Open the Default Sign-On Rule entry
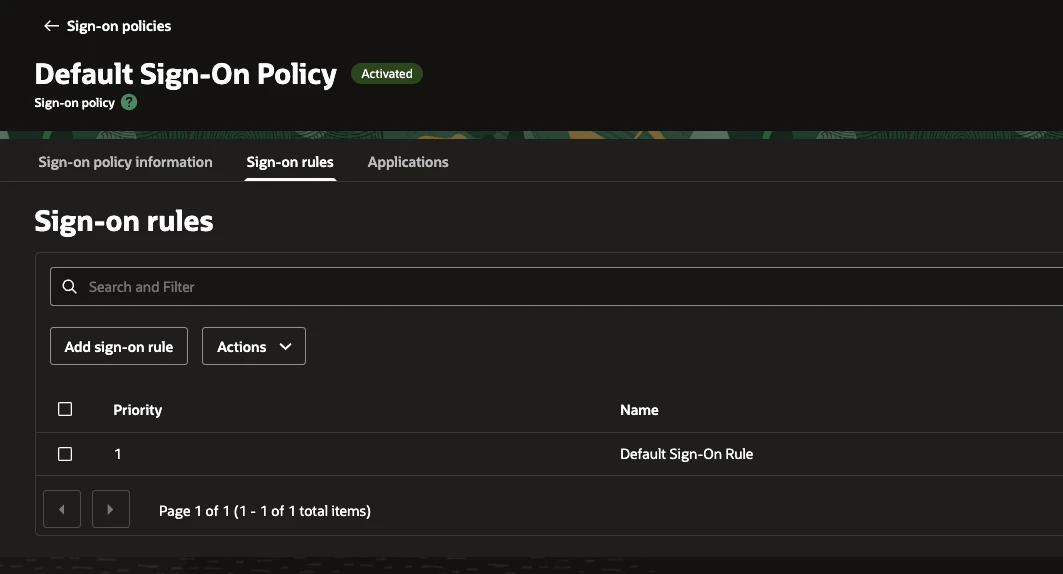The image size is (1063, 574). (687, 454)
